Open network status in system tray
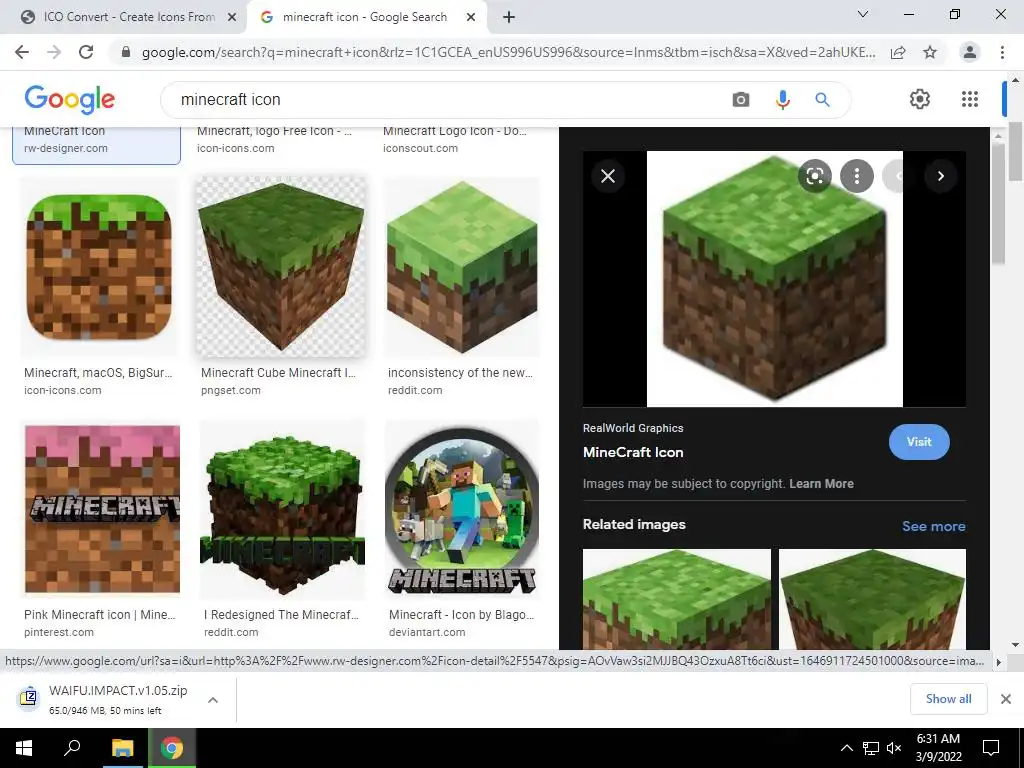Image resolution: width=1024 pixels, height=768 pixels. pyautogui.click(x=871, y=748)
